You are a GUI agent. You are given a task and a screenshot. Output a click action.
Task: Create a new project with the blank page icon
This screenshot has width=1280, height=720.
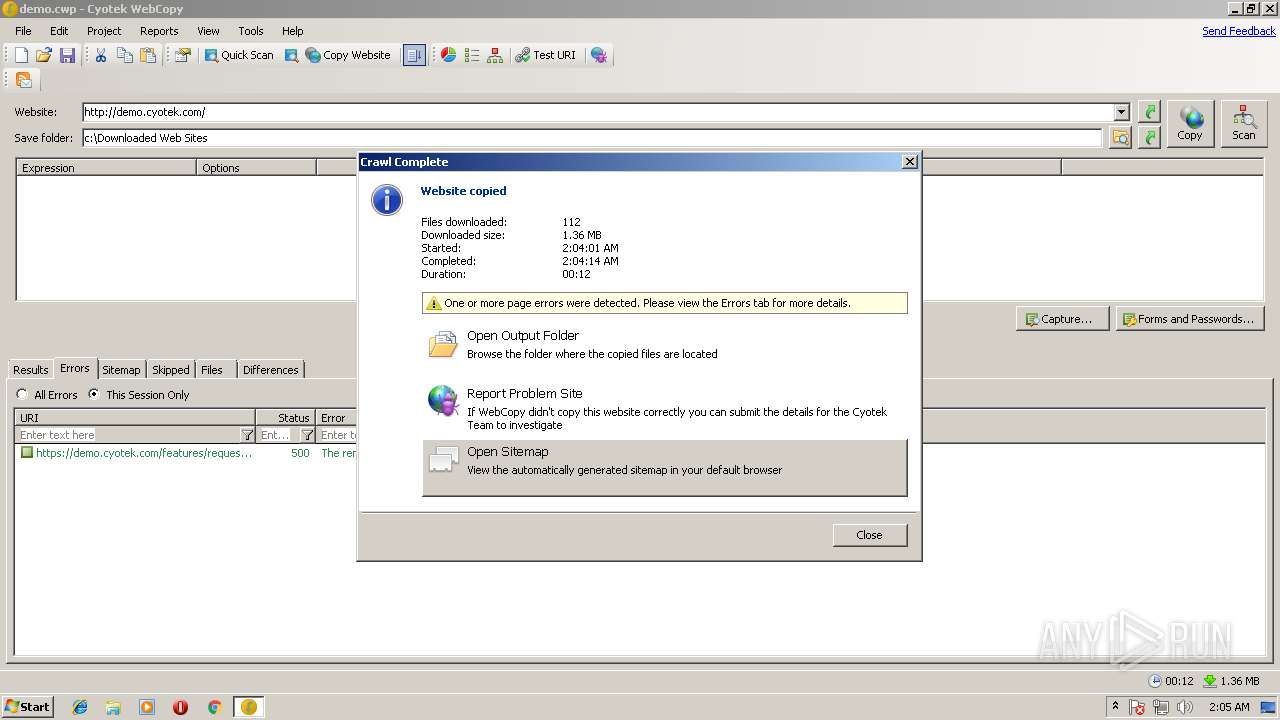[21, 55]
